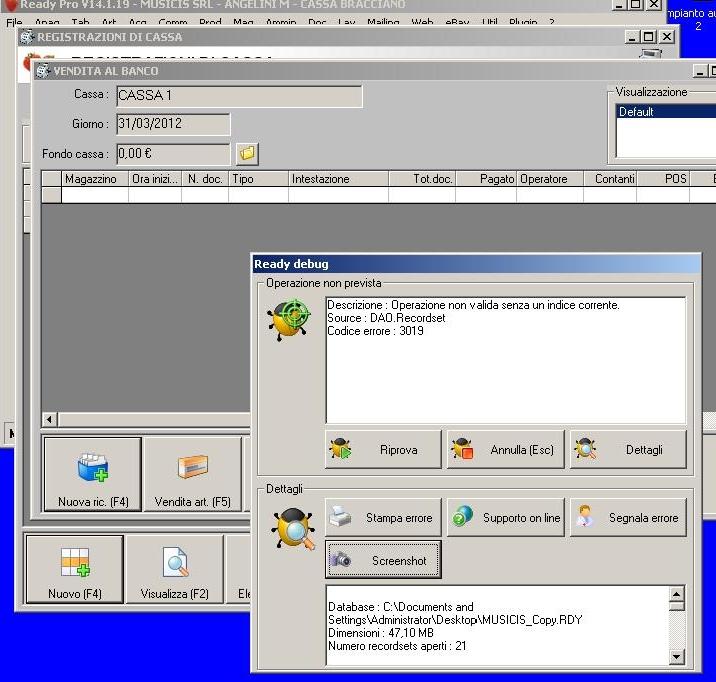Click the up arrow in the debug details scrollbar
Viewport: 716px width, 682px height.
[676, 594]
